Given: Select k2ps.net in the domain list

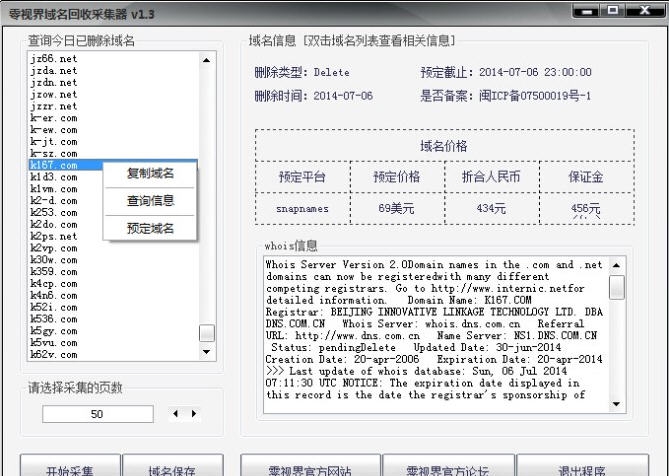Looking at the screenshot, I should click(54, 236).
